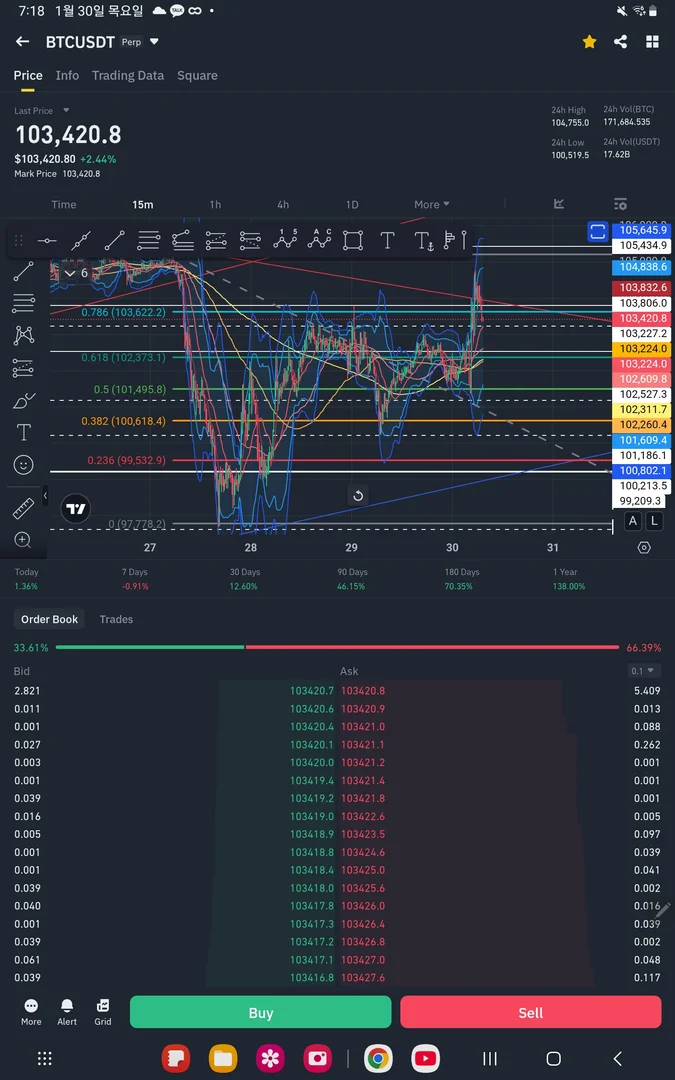Open the sidebar Fibonacci lines tools
Viewport: 675px width, 1080px height.
23,303
